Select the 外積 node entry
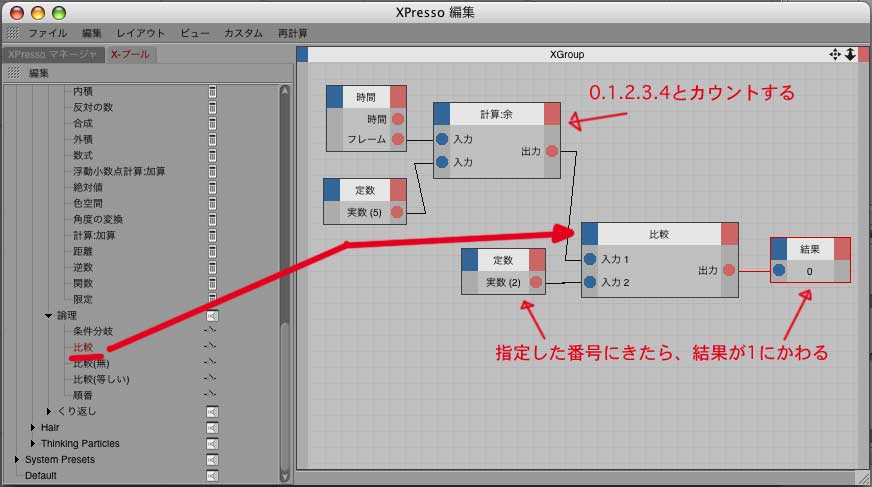This screenshot has width=872, height=487. [83, 139]
